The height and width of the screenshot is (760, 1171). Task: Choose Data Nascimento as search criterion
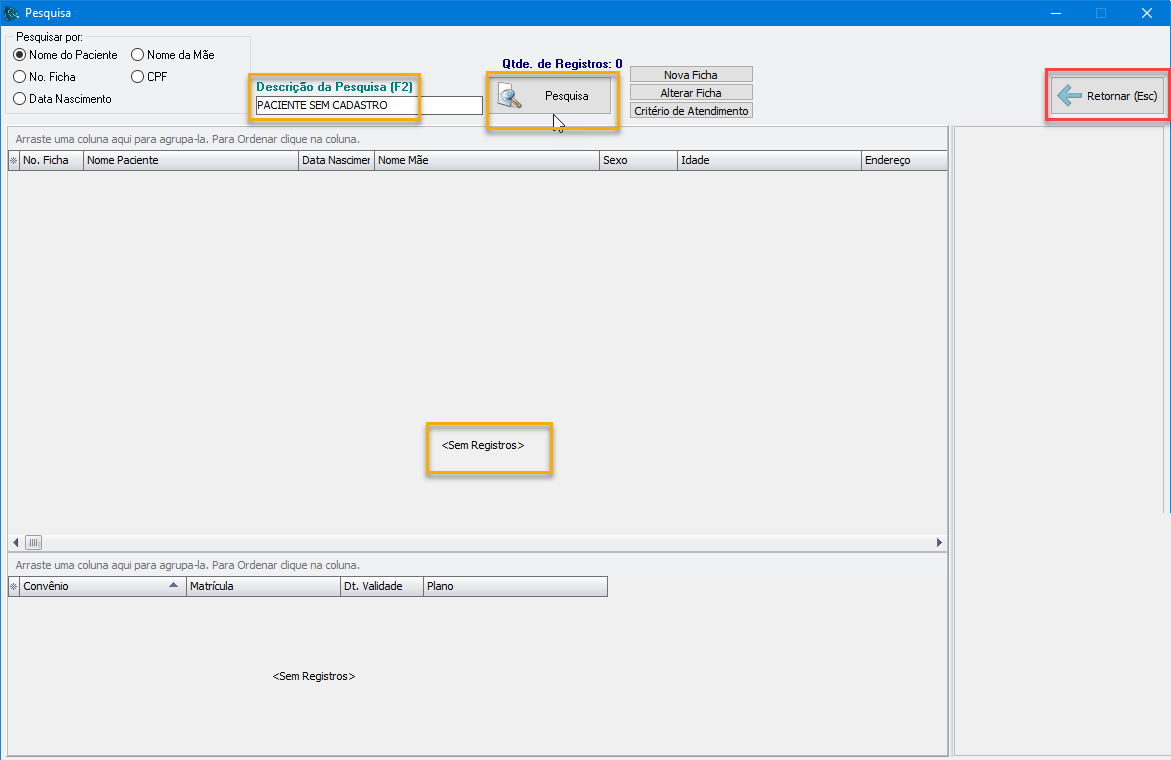(x=20, y=99)
